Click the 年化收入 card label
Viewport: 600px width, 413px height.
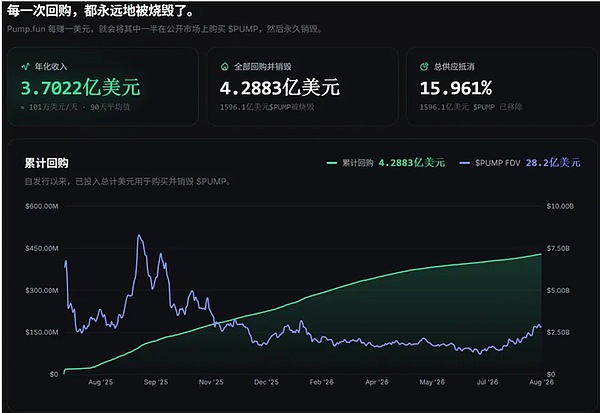point(51,67)
